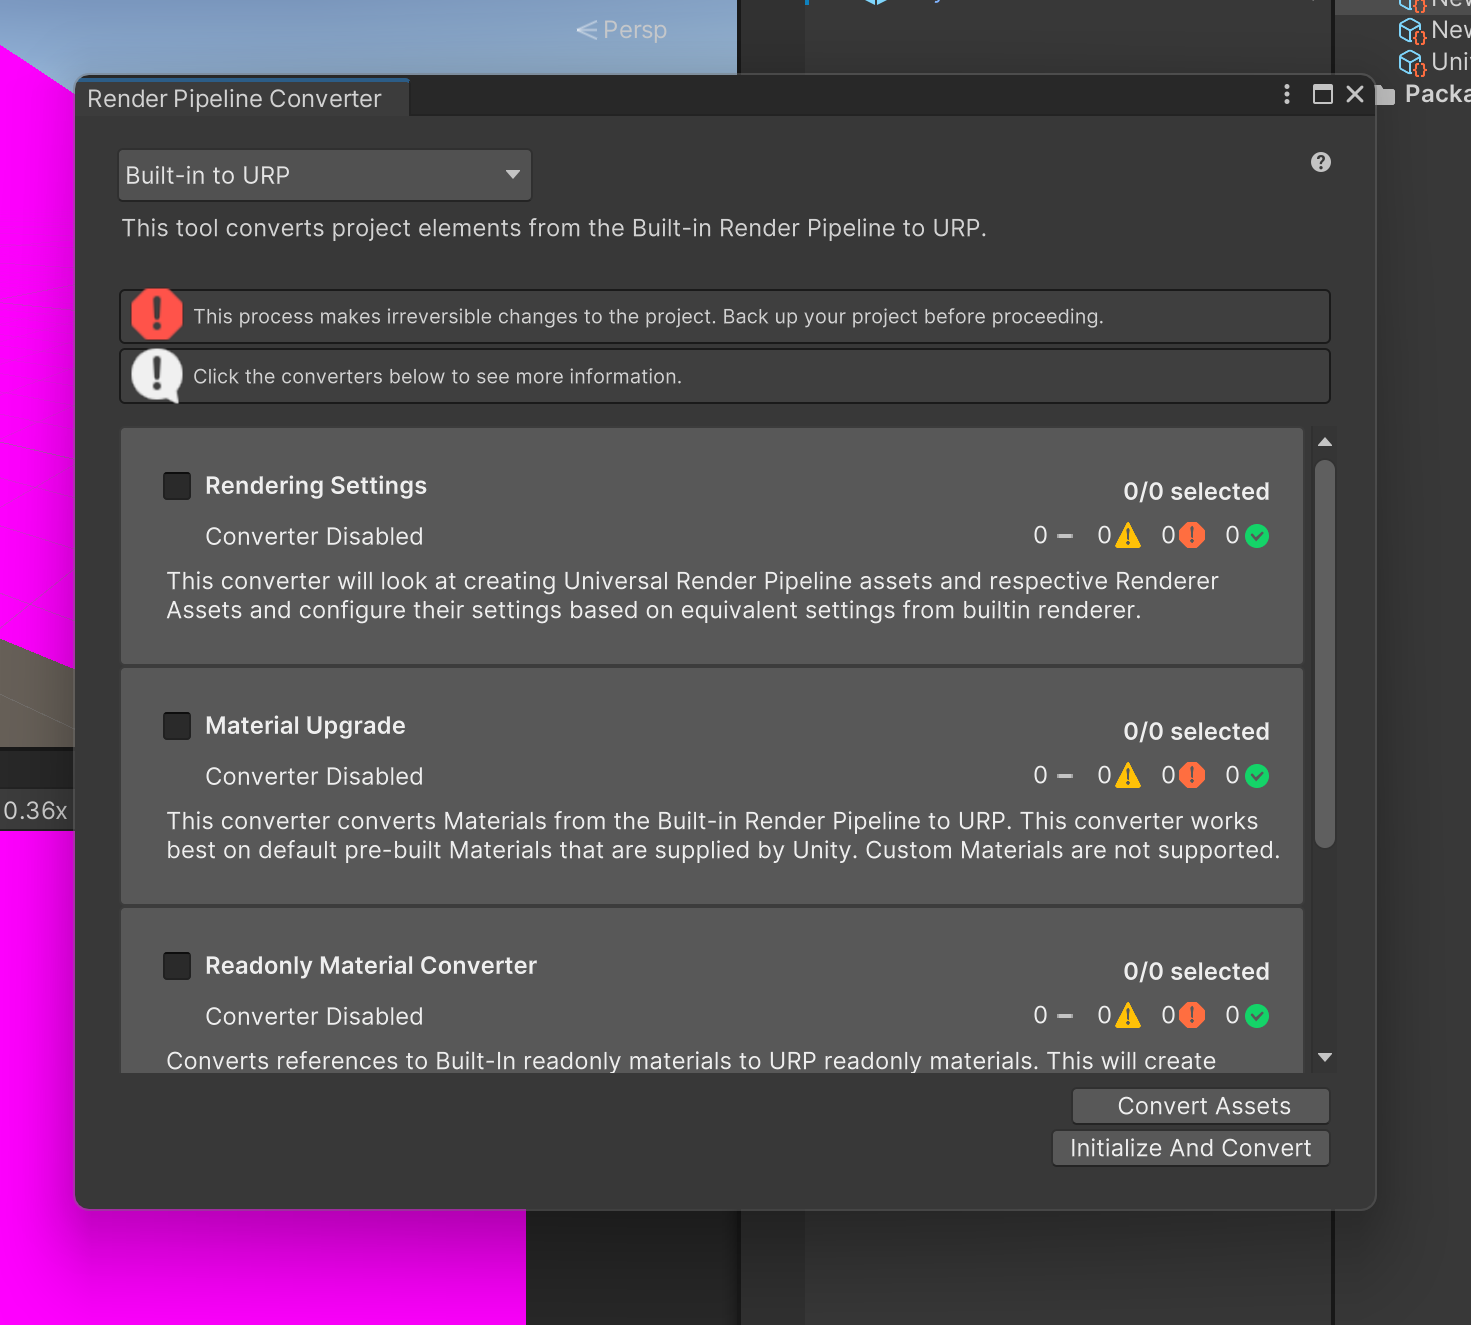Click Material Upgrade yellow warning count icon
1471x1325 pixels.
pos(1128,776)
